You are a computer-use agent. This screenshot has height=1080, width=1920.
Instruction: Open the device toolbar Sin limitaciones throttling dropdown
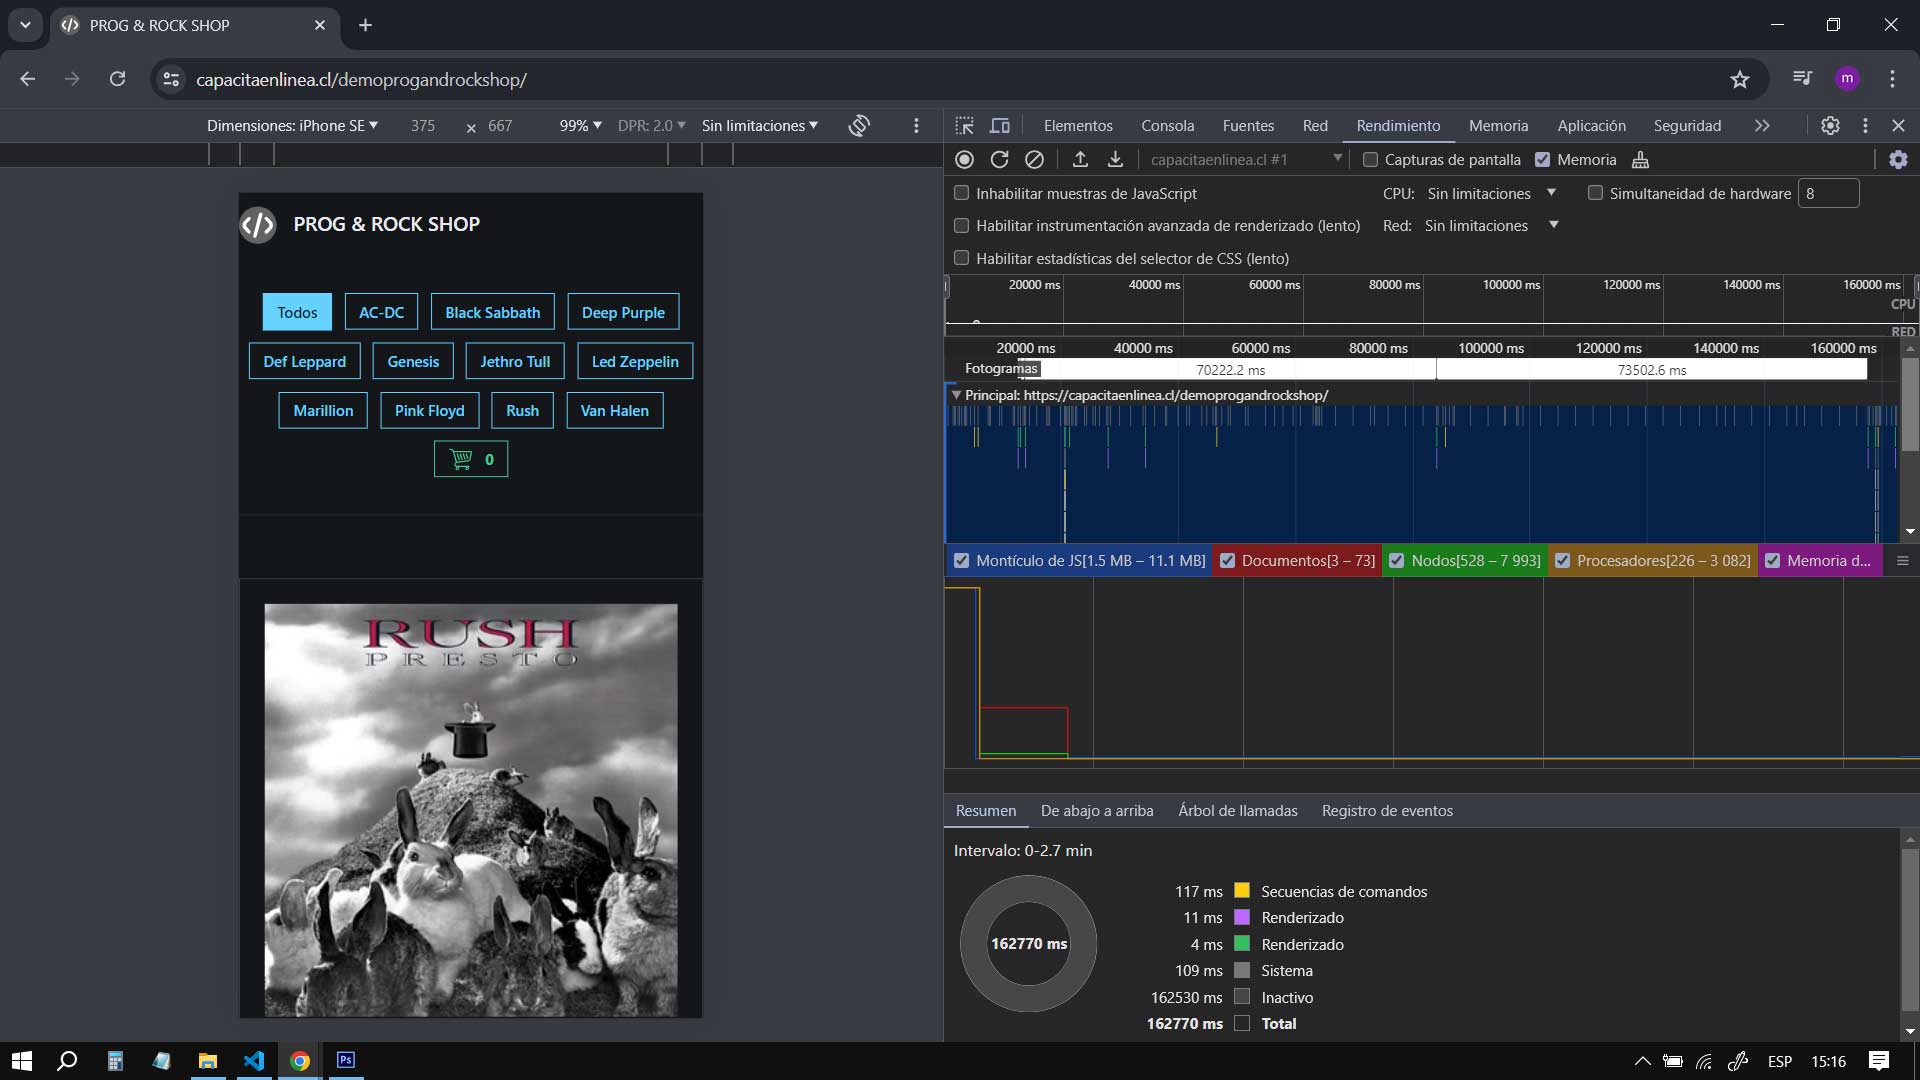[x=760, y=125]
